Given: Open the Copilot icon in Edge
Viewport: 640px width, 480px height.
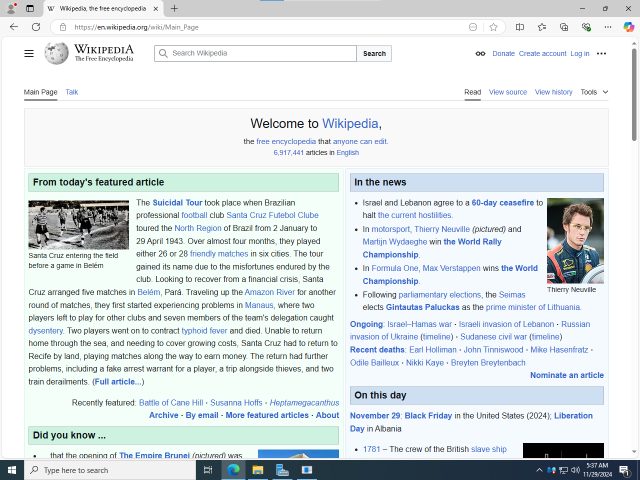Looking at the screenshot, I should (628, 27).
